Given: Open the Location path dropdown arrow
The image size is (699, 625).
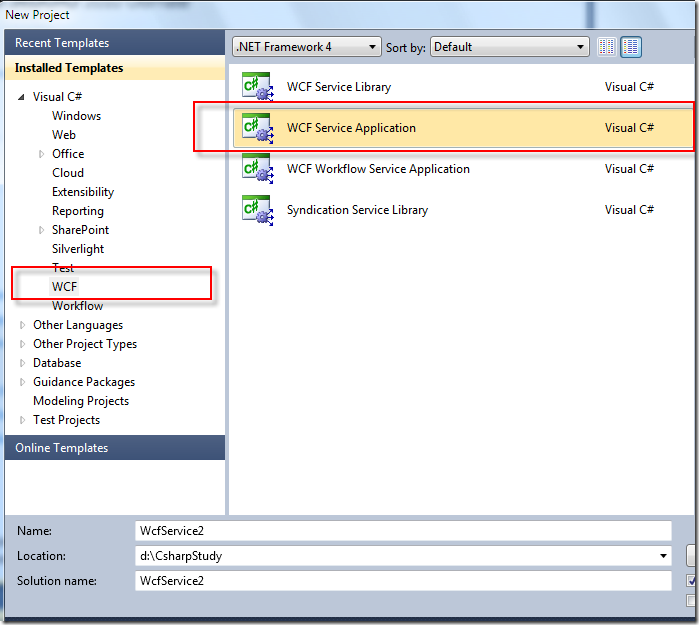Looking at the screenshot, I should tap(663, 556).
